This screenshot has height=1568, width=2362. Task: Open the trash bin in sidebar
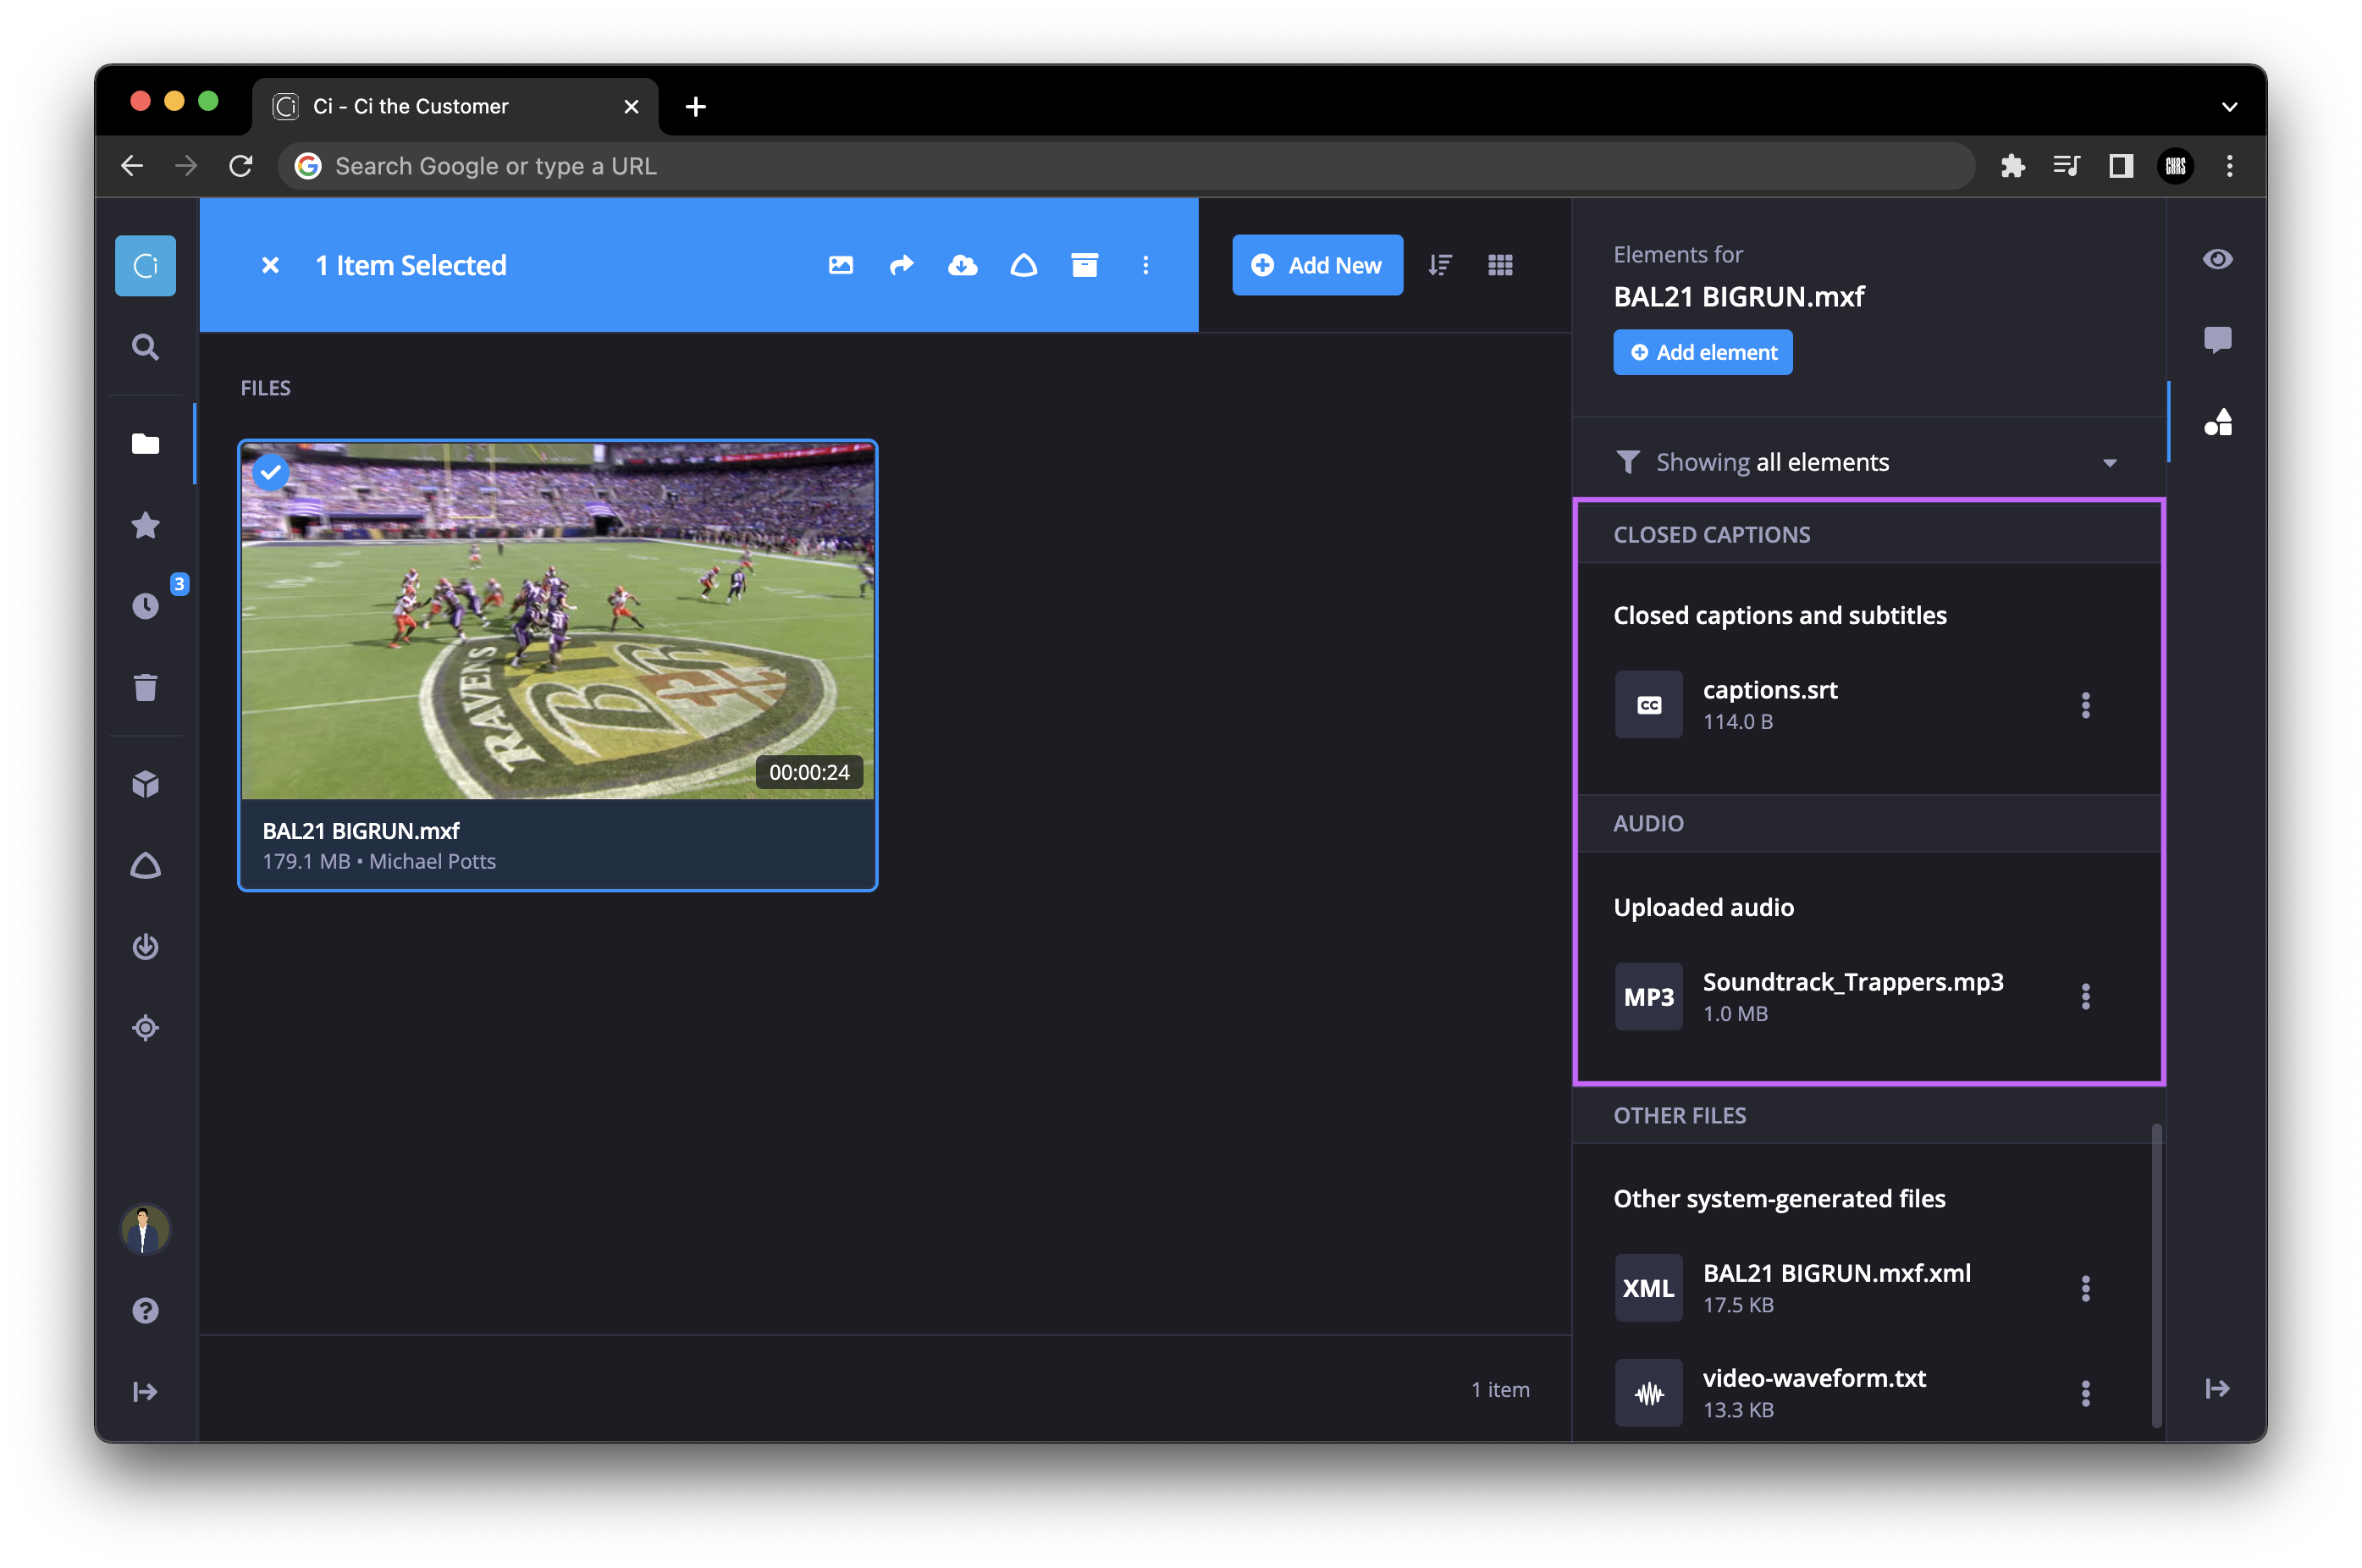(x=145, y=687)
